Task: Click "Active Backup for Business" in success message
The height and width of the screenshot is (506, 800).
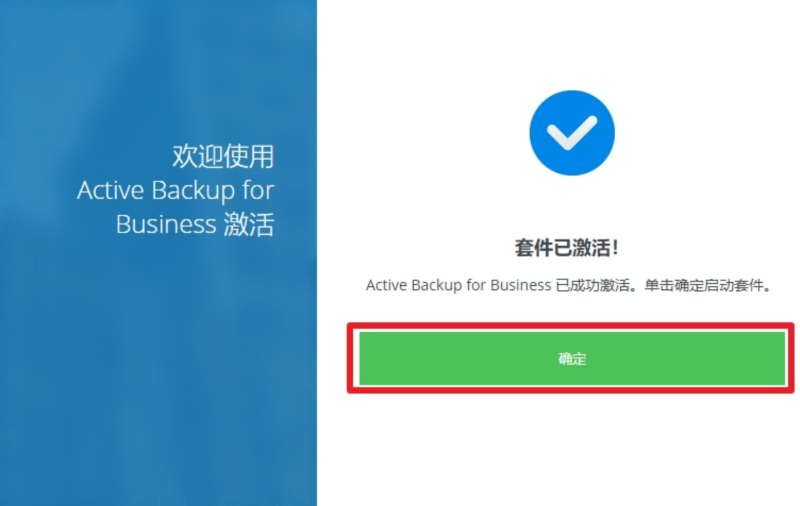Action: (x=459, y=285)
